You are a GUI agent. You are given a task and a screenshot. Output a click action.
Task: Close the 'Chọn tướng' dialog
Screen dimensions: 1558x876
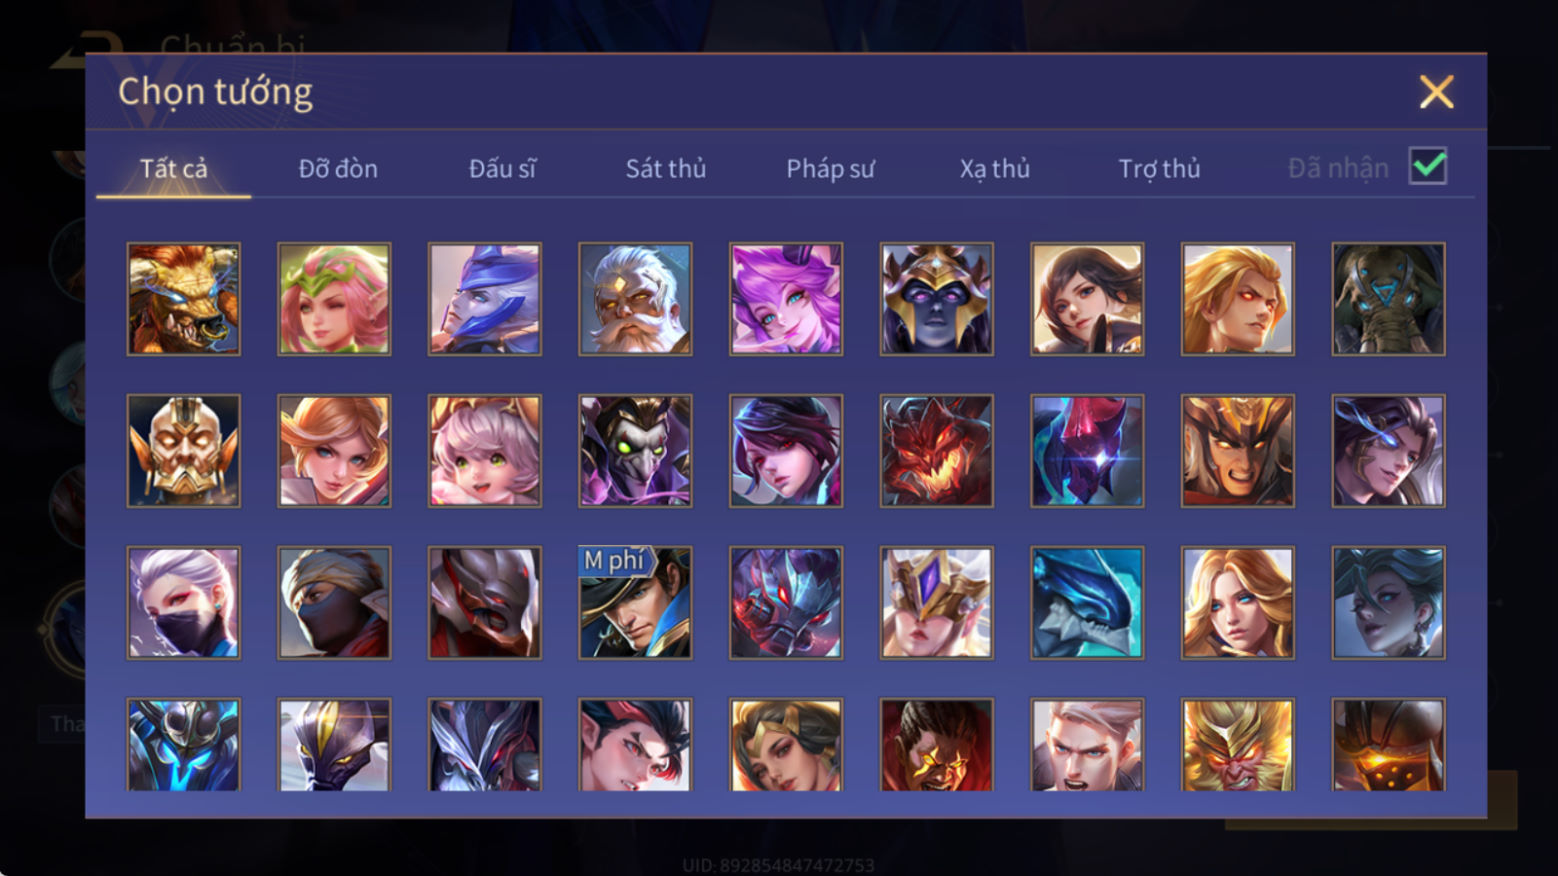(x=1436, y=92)
